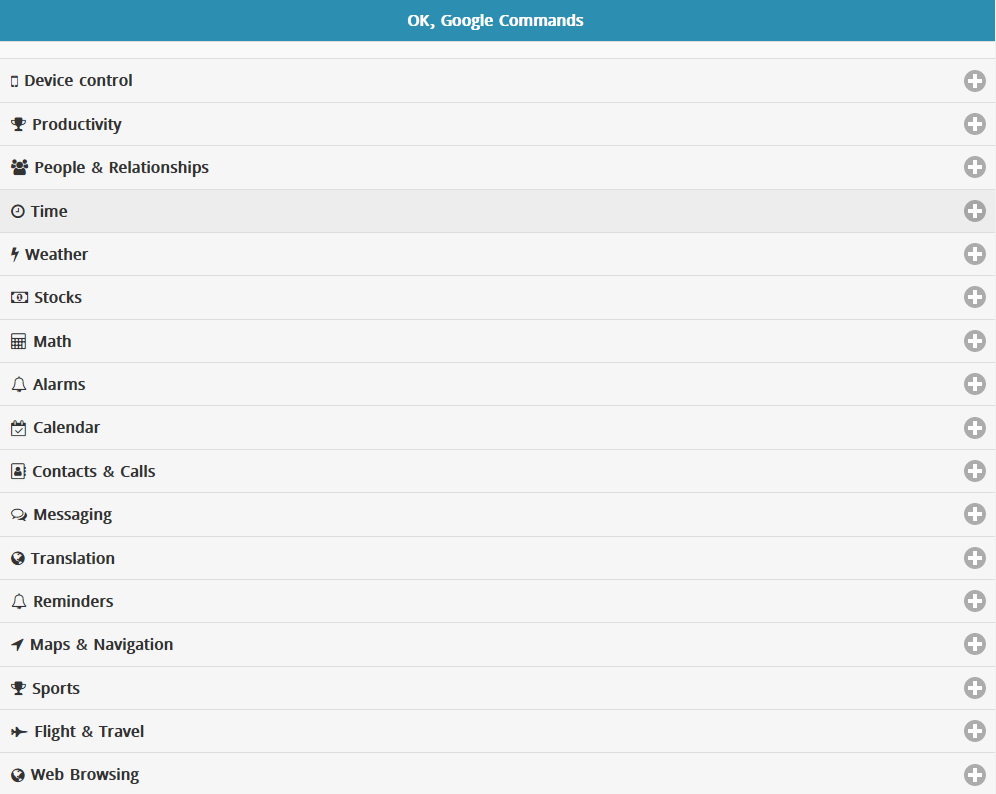996x794 pixels.
Task: Open the Translation category label
Action: [73, 558]
